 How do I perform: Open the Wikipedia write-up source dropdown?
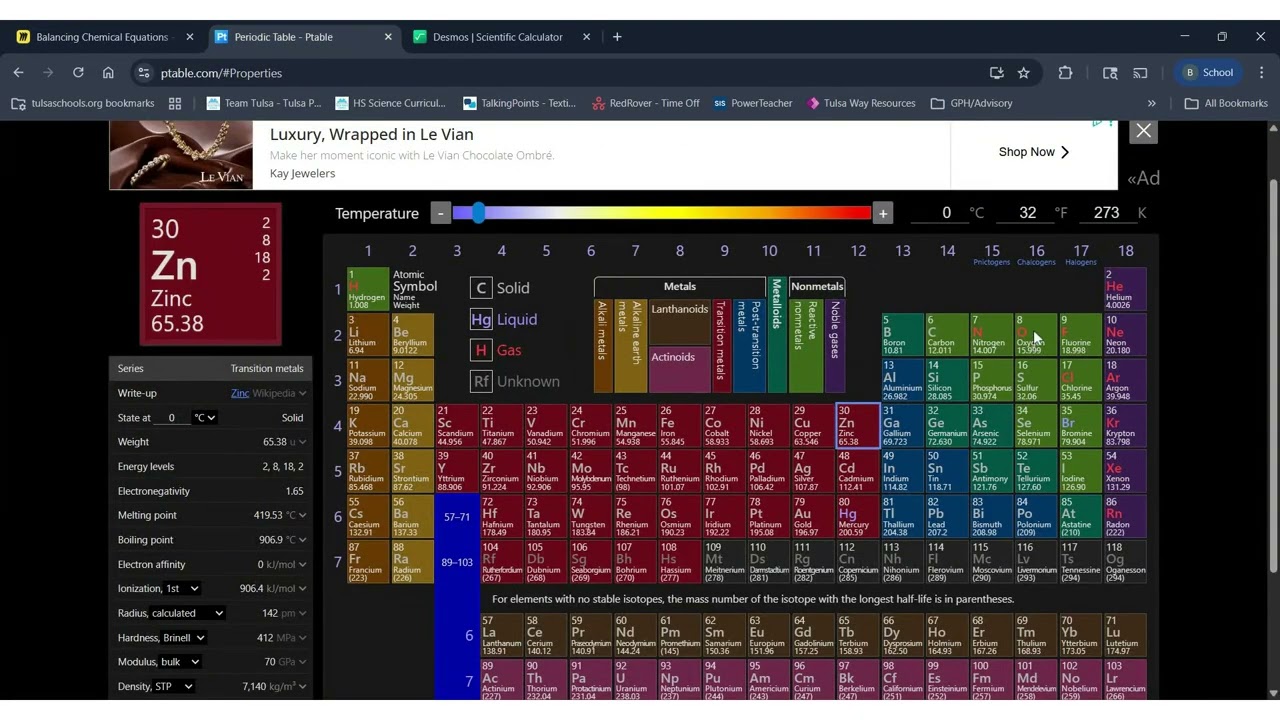click(279, 393)
